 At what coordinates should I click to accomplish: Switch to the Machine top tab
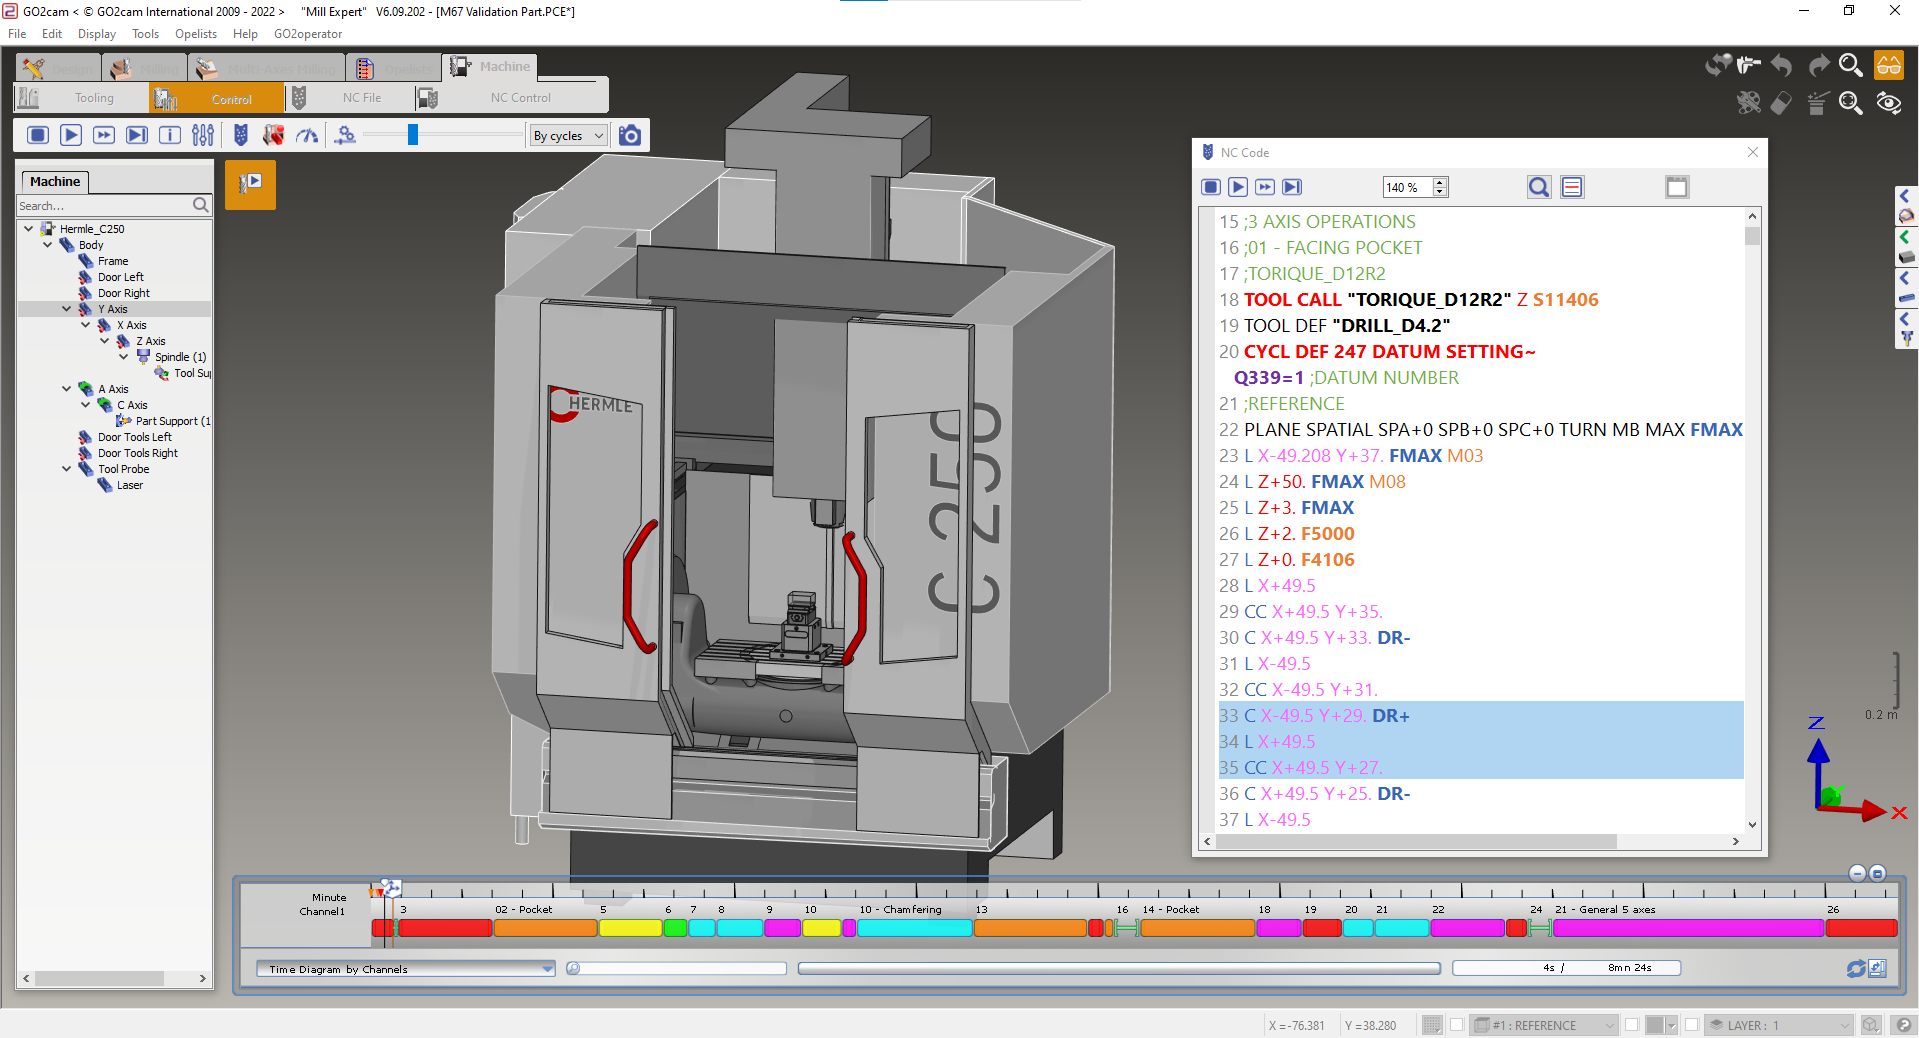click(490, 67)
